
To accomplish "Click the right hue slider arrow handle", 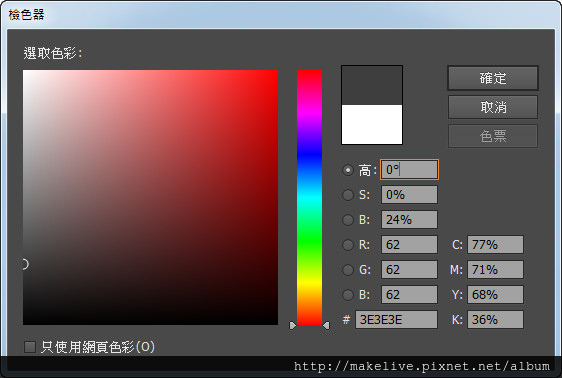I will pyautogui.click(x=326, y=325).
